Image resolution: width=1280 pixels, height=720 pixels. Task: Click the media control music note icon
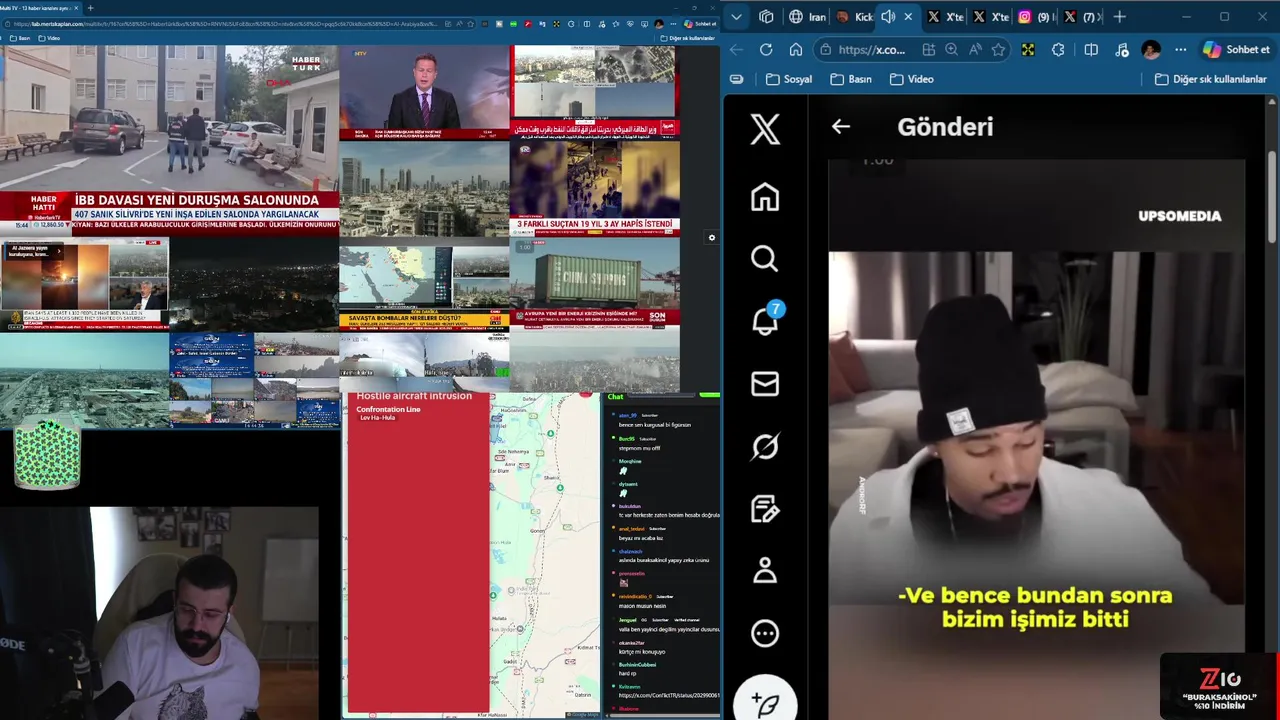point(1122,49)
